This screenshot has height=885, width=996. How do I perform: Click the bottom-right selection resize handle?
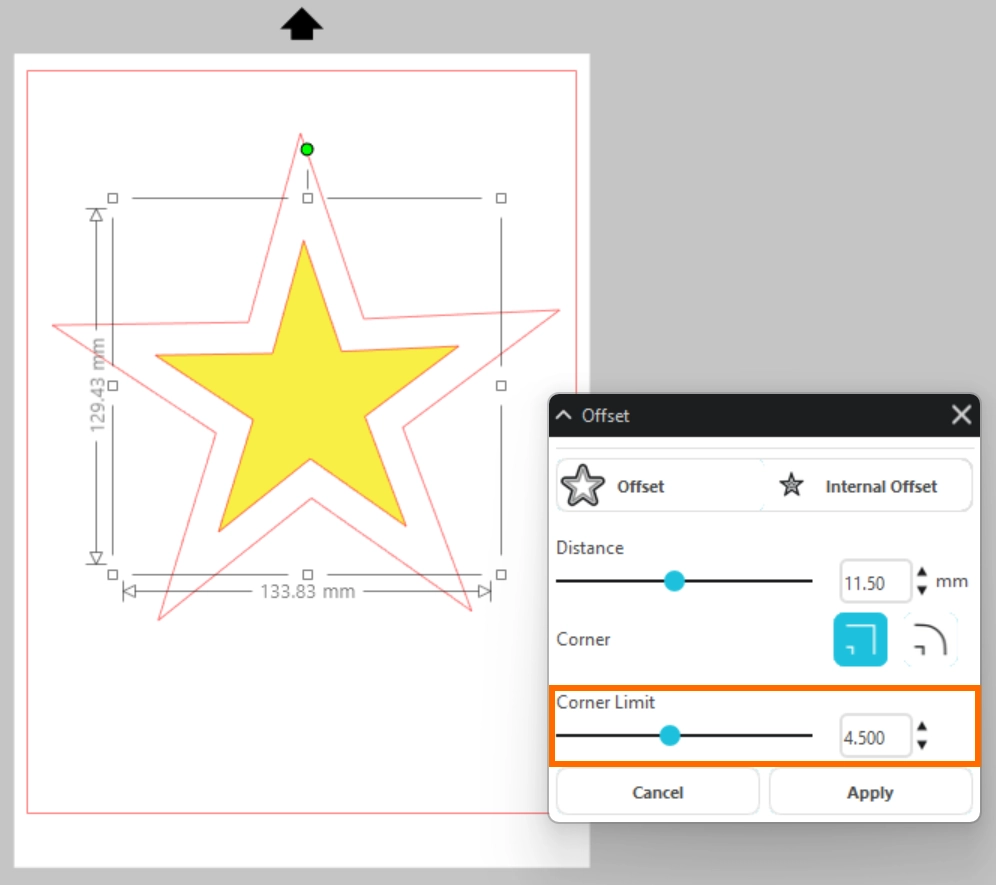(501, 574)
